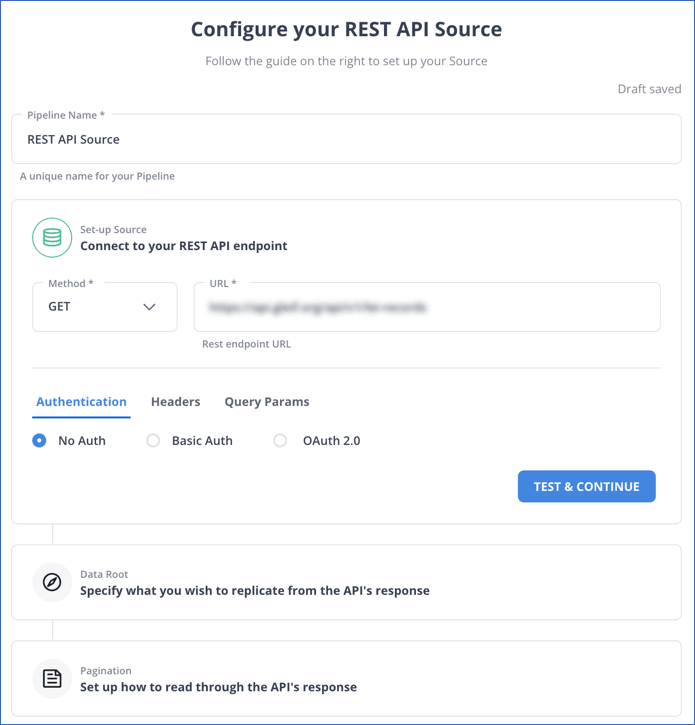695x725 pixels.
Task: Click the Draft saved status text
Action: [x=649, y=89]
